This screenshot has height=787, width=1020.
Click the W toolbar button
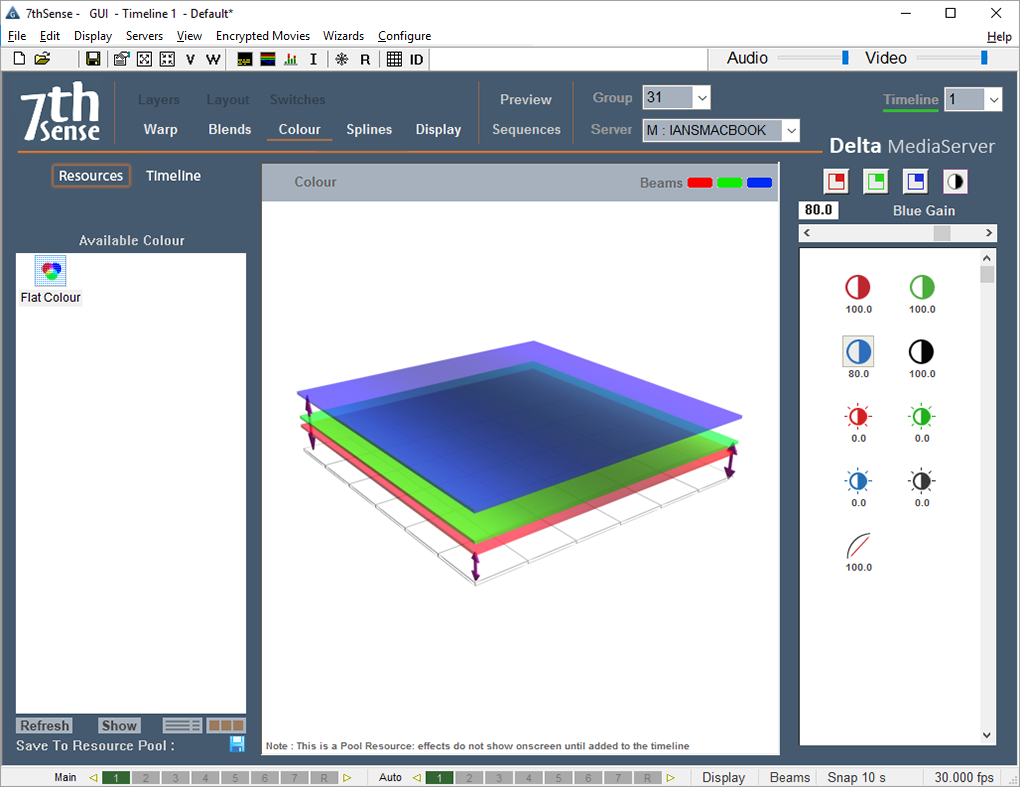point(213,60)
